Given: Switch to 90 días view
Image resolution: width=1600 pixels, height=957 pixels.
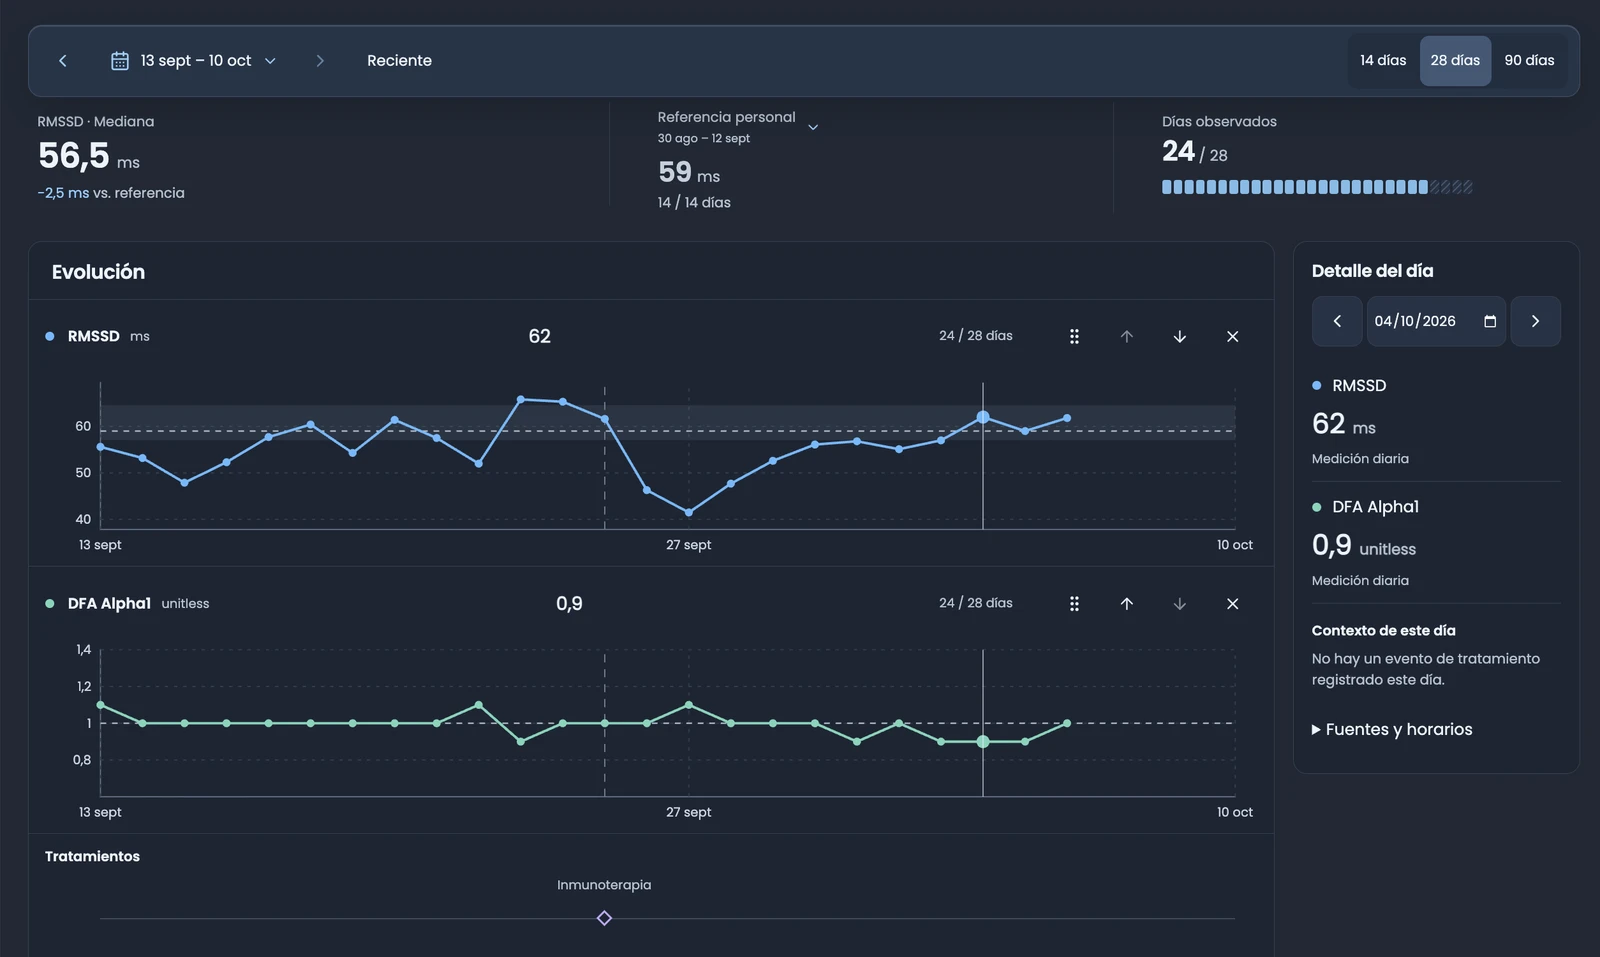Looking at the screenshot, I should pos(1529,61).
